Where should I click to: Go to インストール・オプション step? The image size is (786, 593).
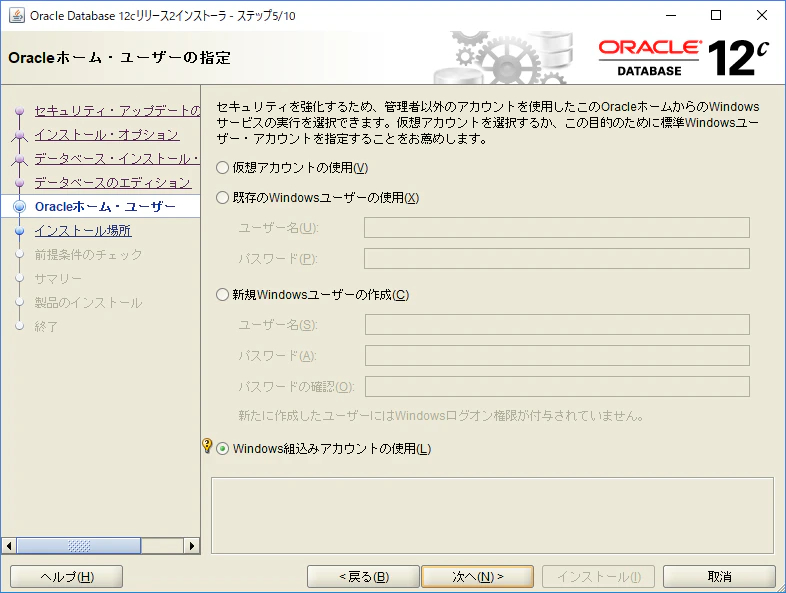click(x=107, y=134)
